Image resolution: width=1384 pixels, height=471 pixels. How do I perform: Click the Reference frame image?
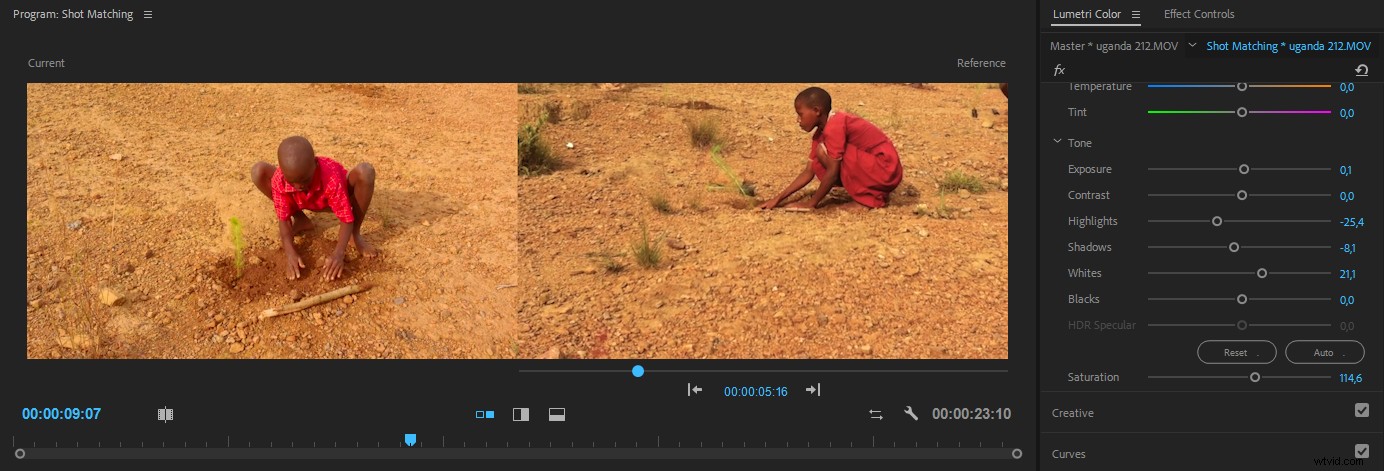[763, 221]
